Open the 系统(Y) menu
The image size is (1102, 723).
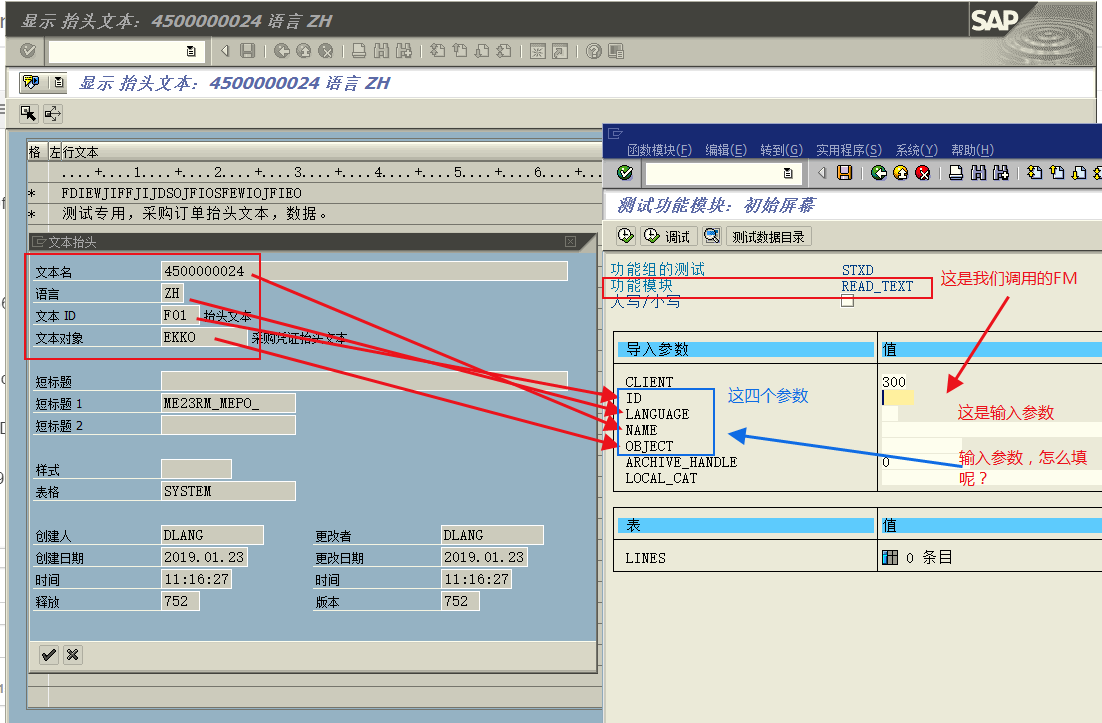tap(916, 150)
